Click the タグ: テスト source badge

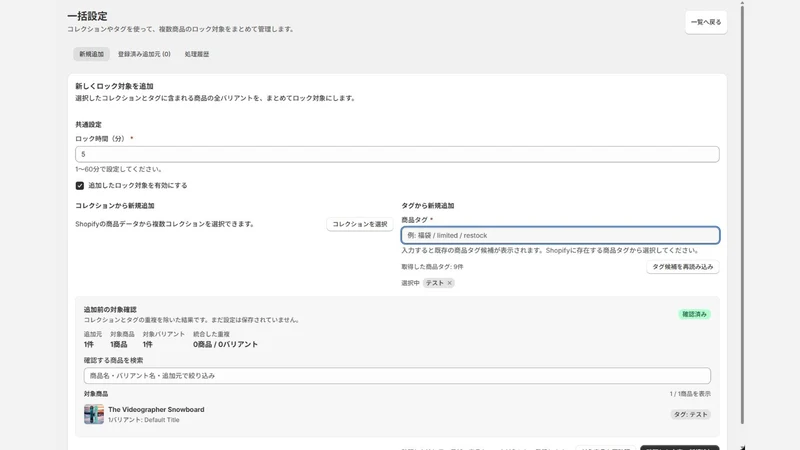(x=690, y=414)
